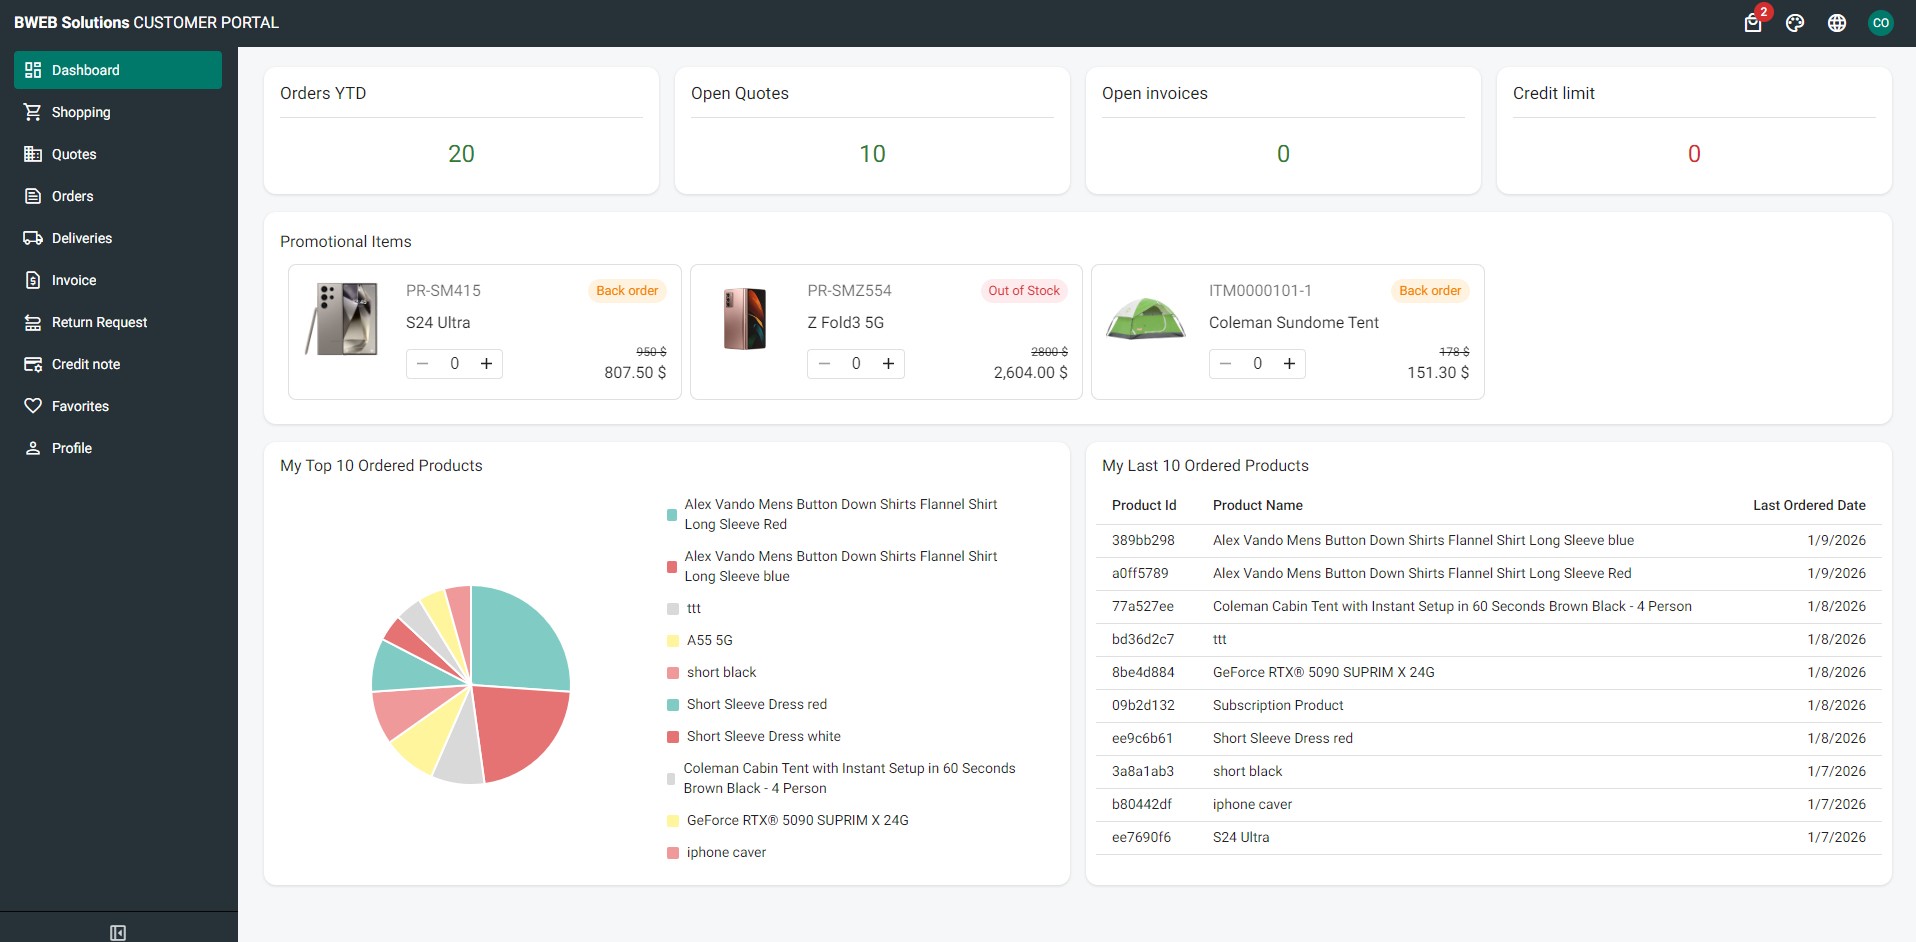The image size is (1916, 942).
Task: Open the theme palette picker
Action: (x=1794, y=22)
